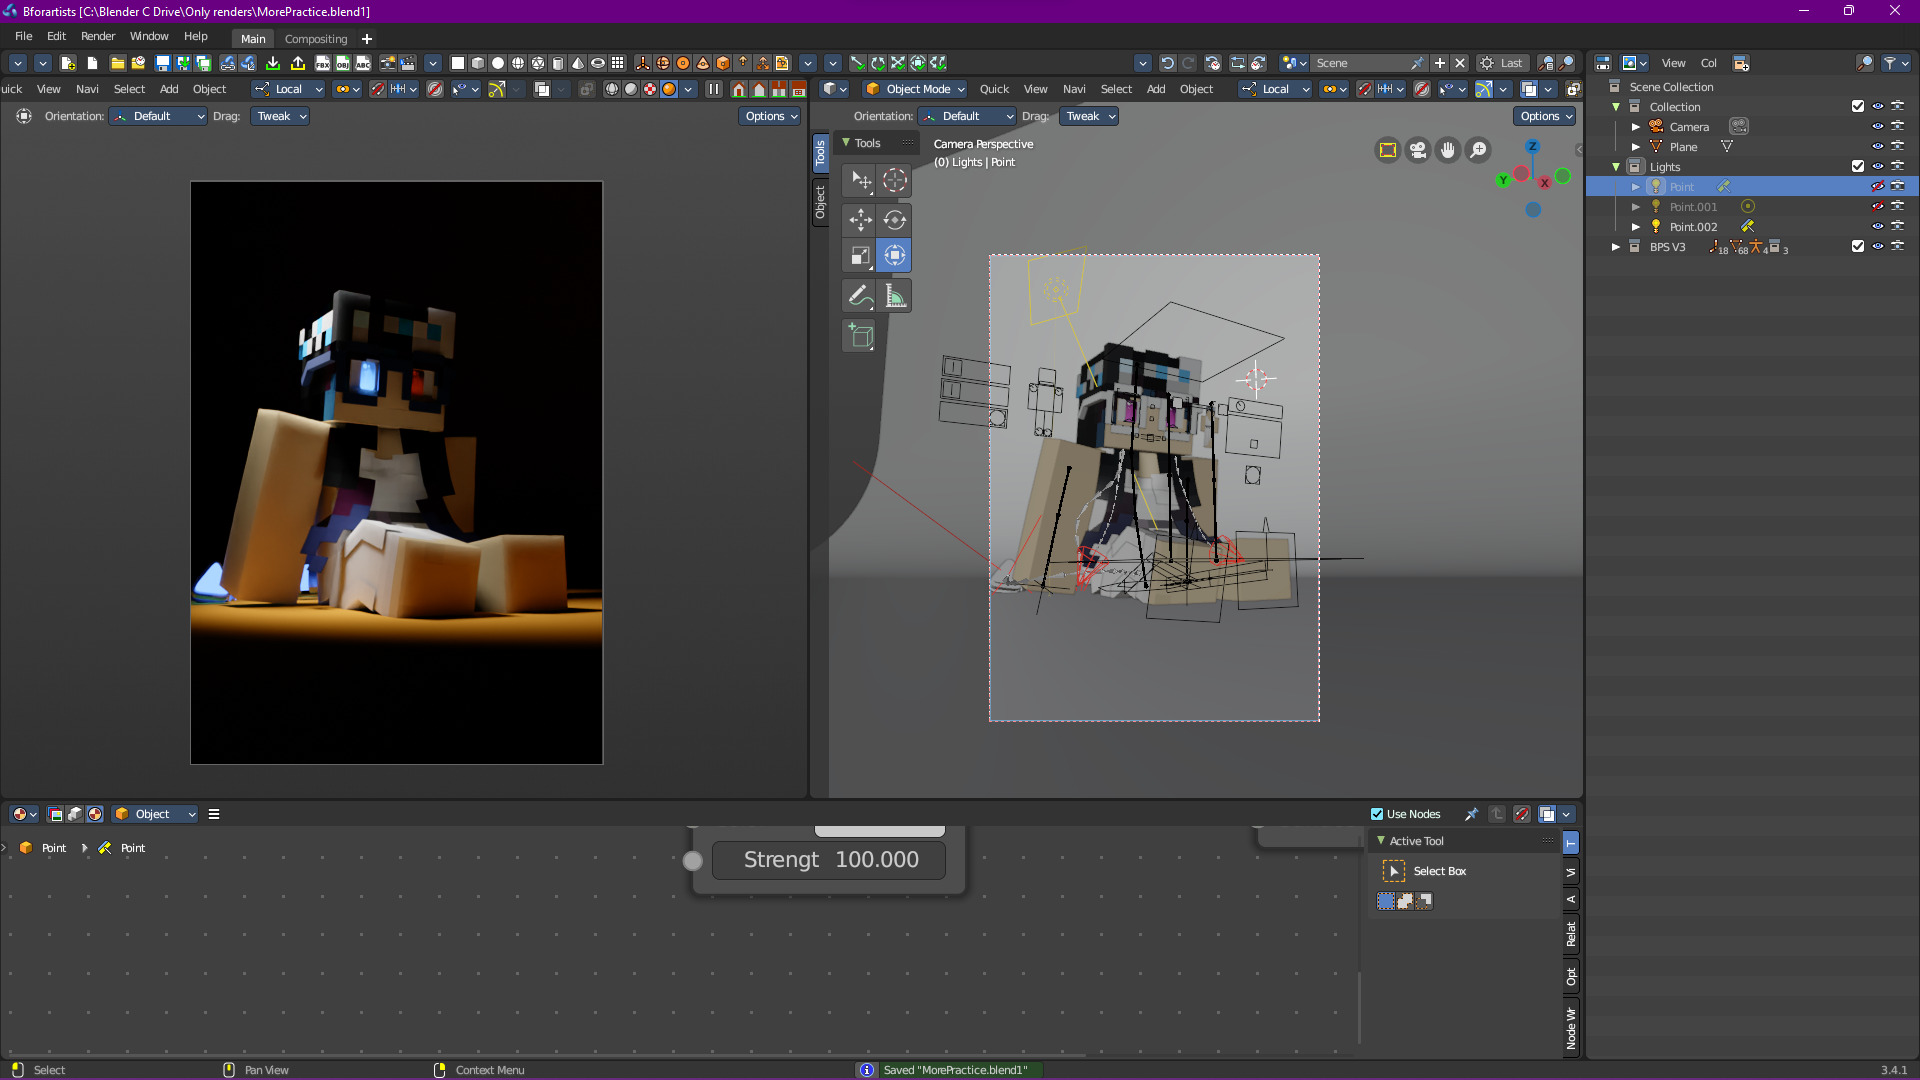The height and width of the screenshot is (1080, 1920).
Task: Switch to the Compositing workspace tab
Action: (316, 39)
